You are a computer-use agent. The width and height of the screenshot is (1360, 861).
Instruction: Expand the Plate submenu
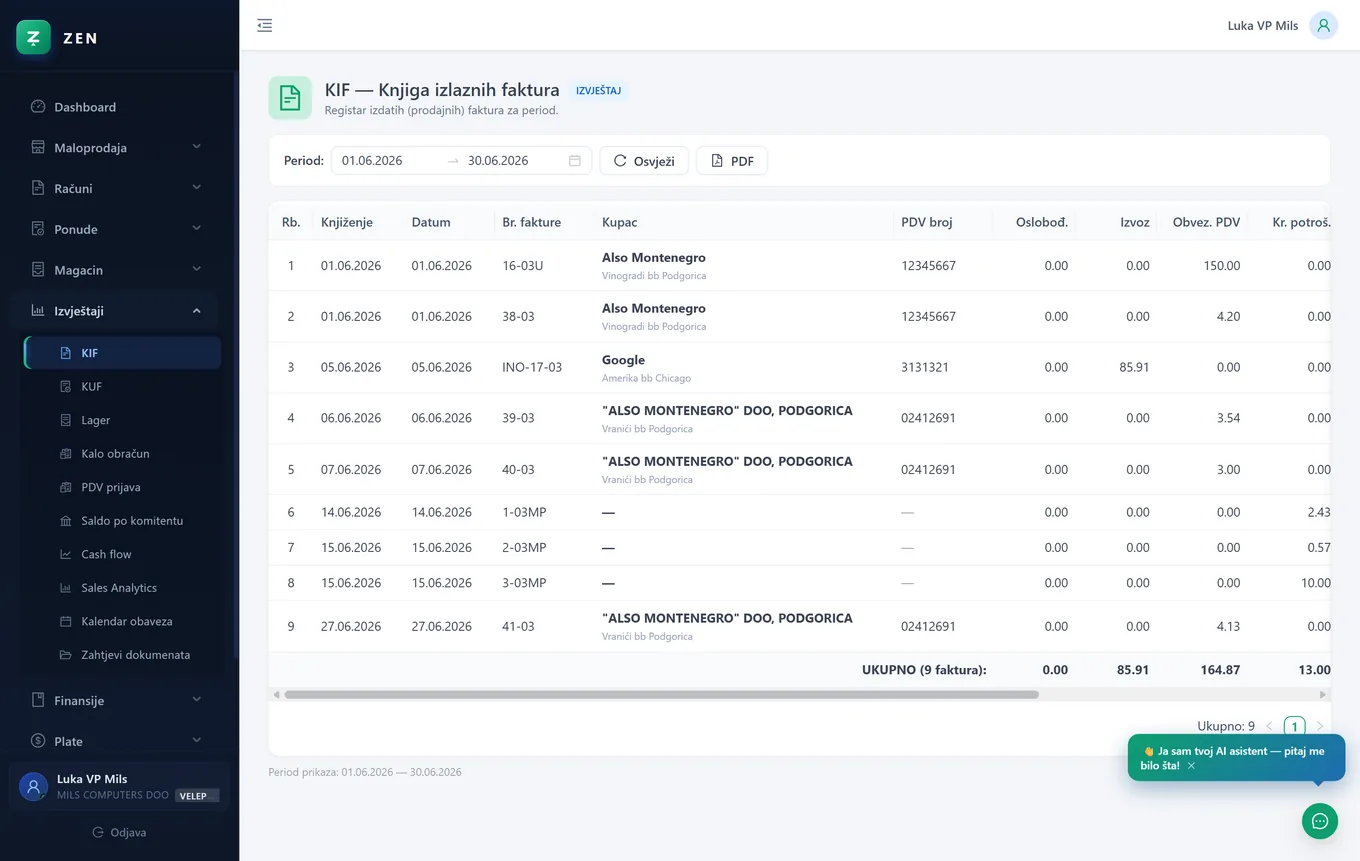tap(196, 741)
